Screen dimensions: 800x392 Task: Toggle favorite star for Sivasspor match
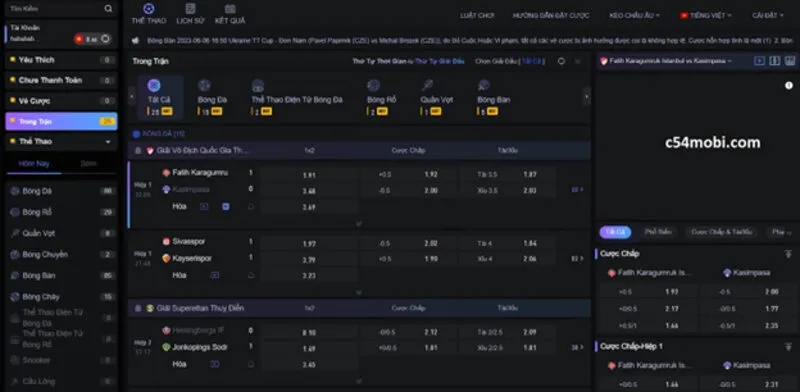coord(251,276)
